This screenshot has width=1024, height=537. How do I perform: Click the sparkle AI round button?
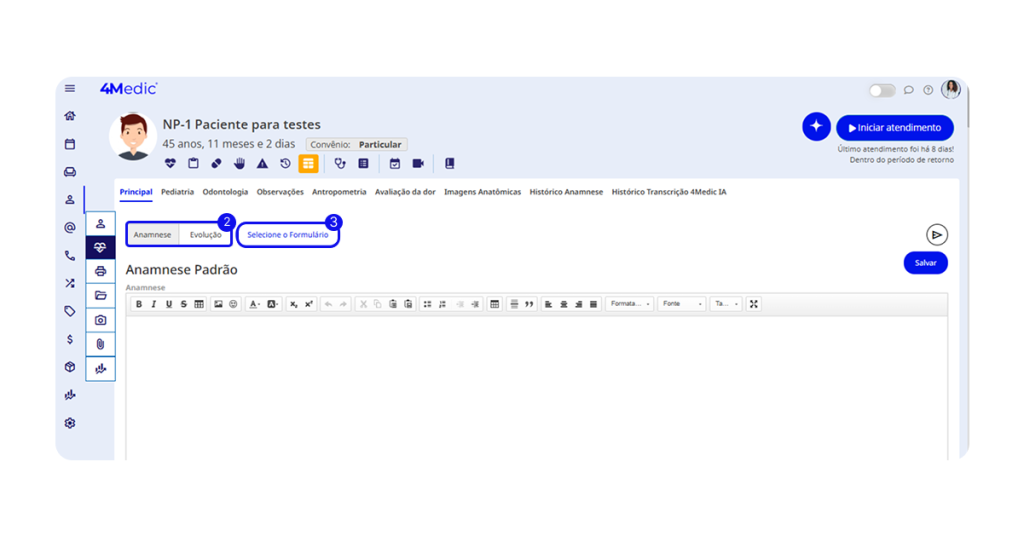816,127
